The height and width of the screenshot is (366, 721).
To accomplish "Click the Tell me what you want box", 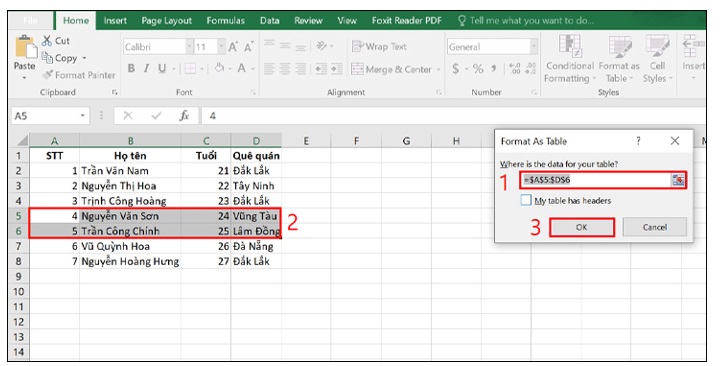I will click(x=526, y=21).
